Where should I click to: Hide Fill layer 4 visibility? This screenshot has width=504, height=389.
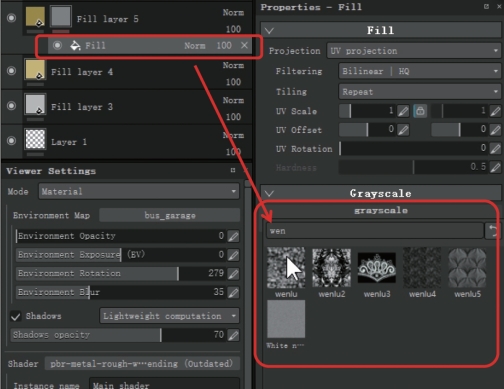(x=12, y=71)
